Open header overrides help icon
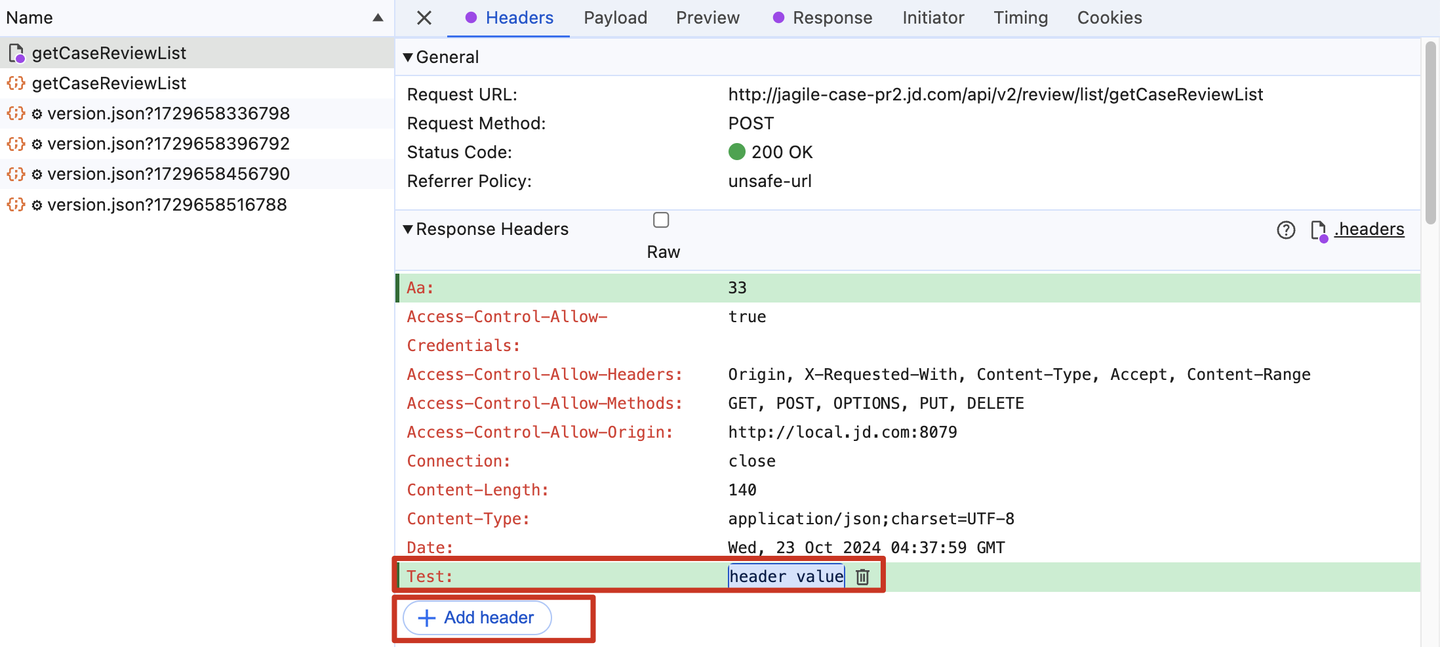The image size is (1440, 647). (x=1286, y=230)
